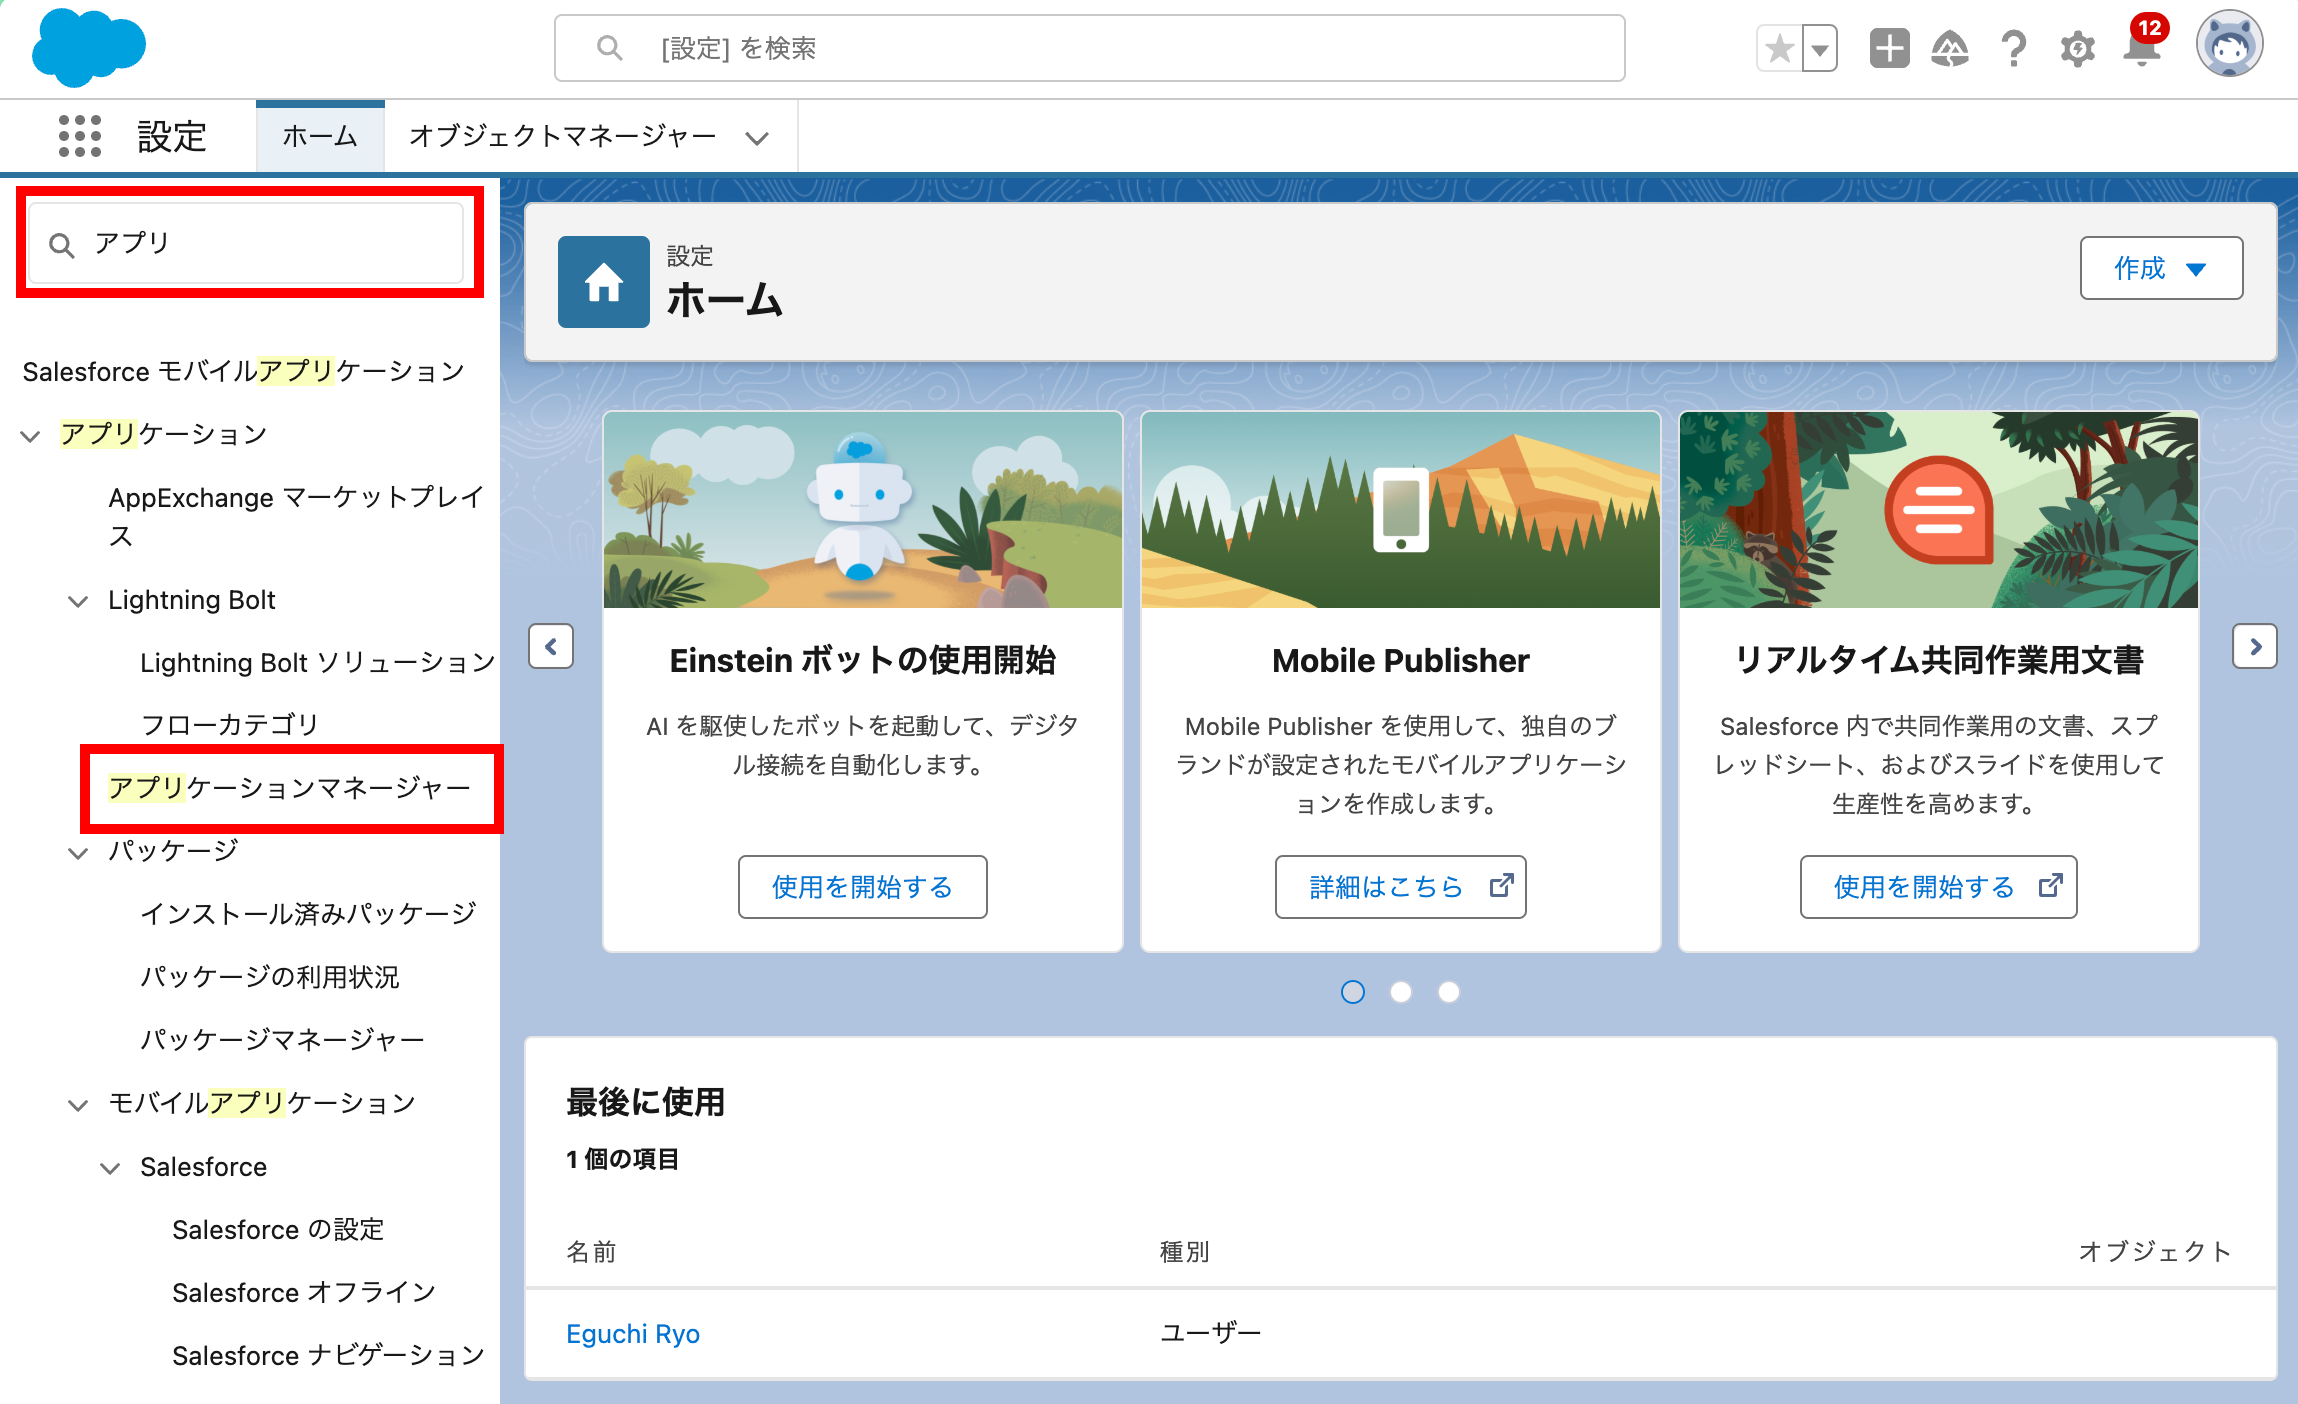Select the second carousel page dot
The image size is (2298, 1404).
coord(1401,992)
